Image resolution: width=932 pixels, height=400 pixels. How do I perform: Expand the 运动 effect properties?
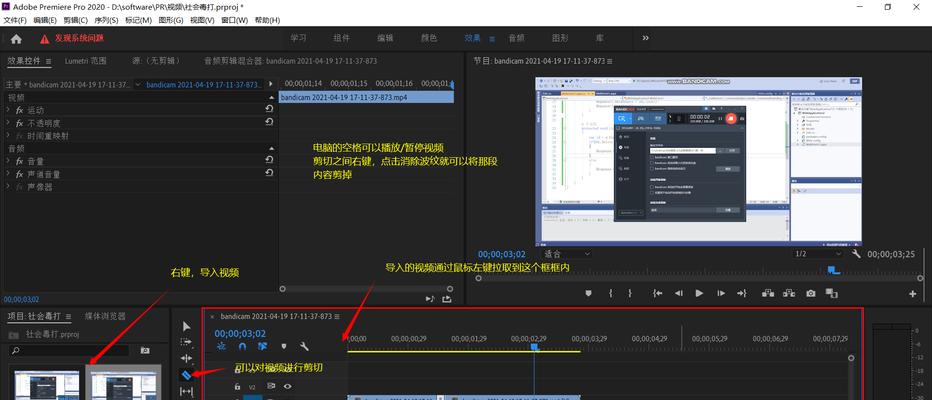pos(8,111)
